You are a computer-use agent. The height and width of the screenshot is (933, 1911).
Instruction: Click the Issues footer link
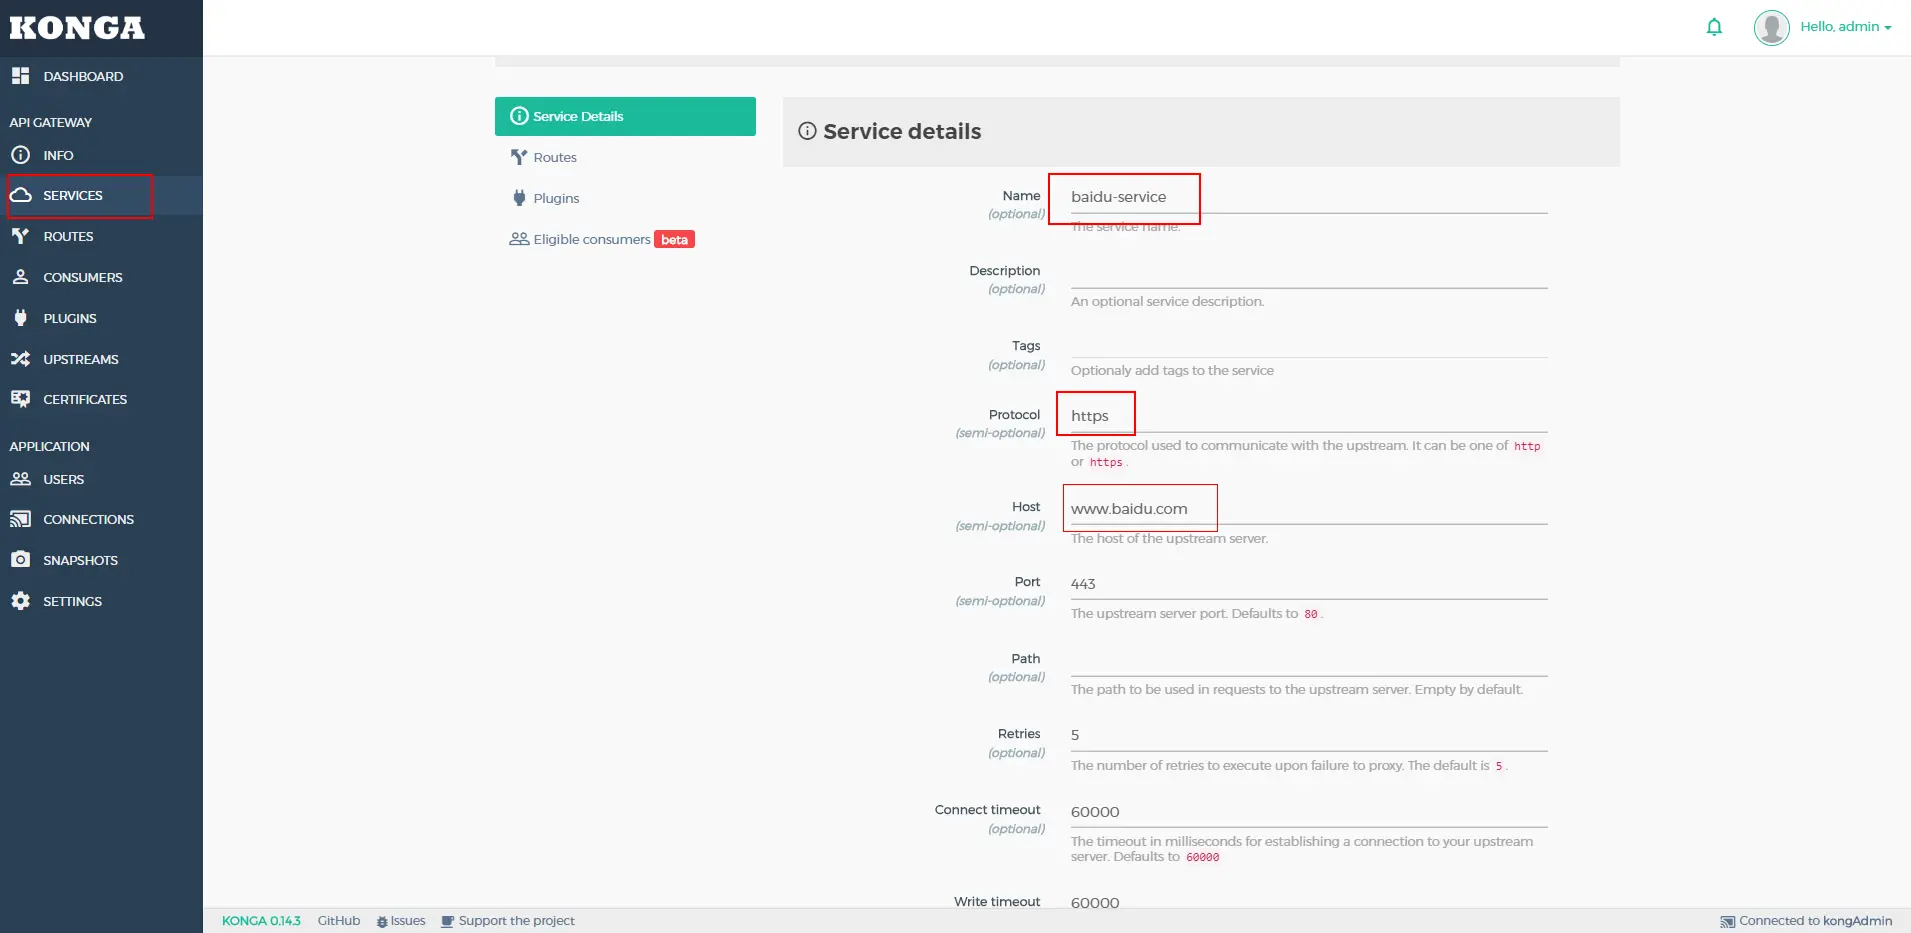pos(401,921)
